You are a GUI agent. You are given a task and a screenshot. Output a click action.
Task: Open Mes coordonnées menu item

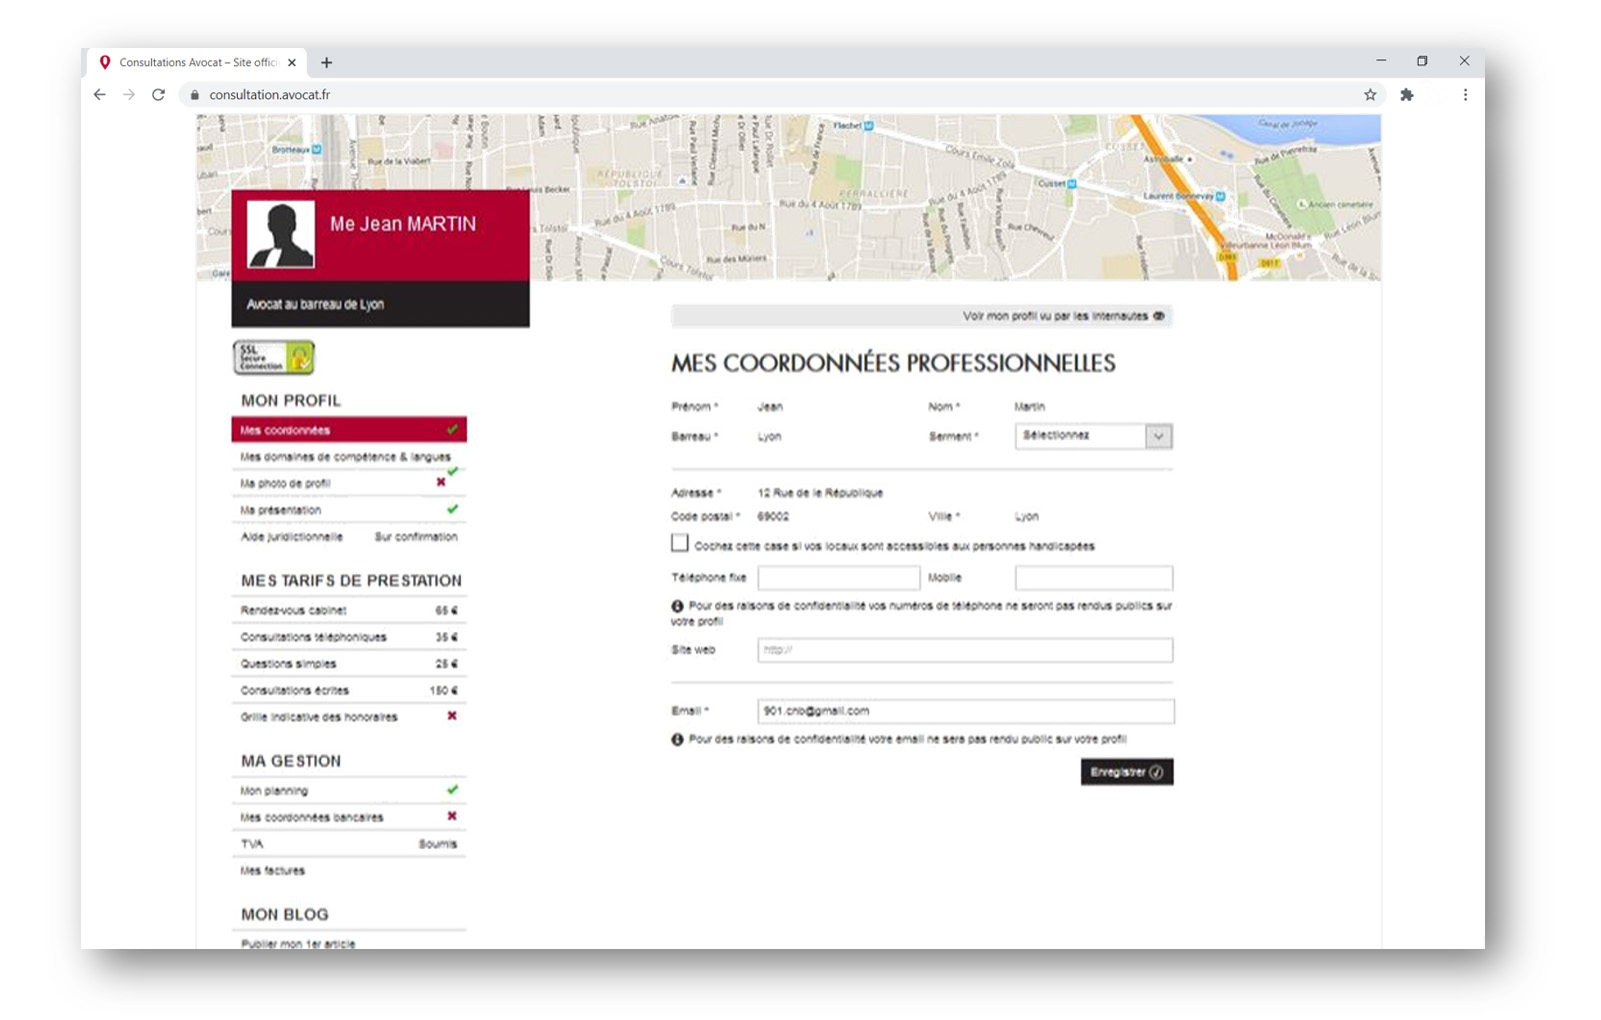(349, 430)
